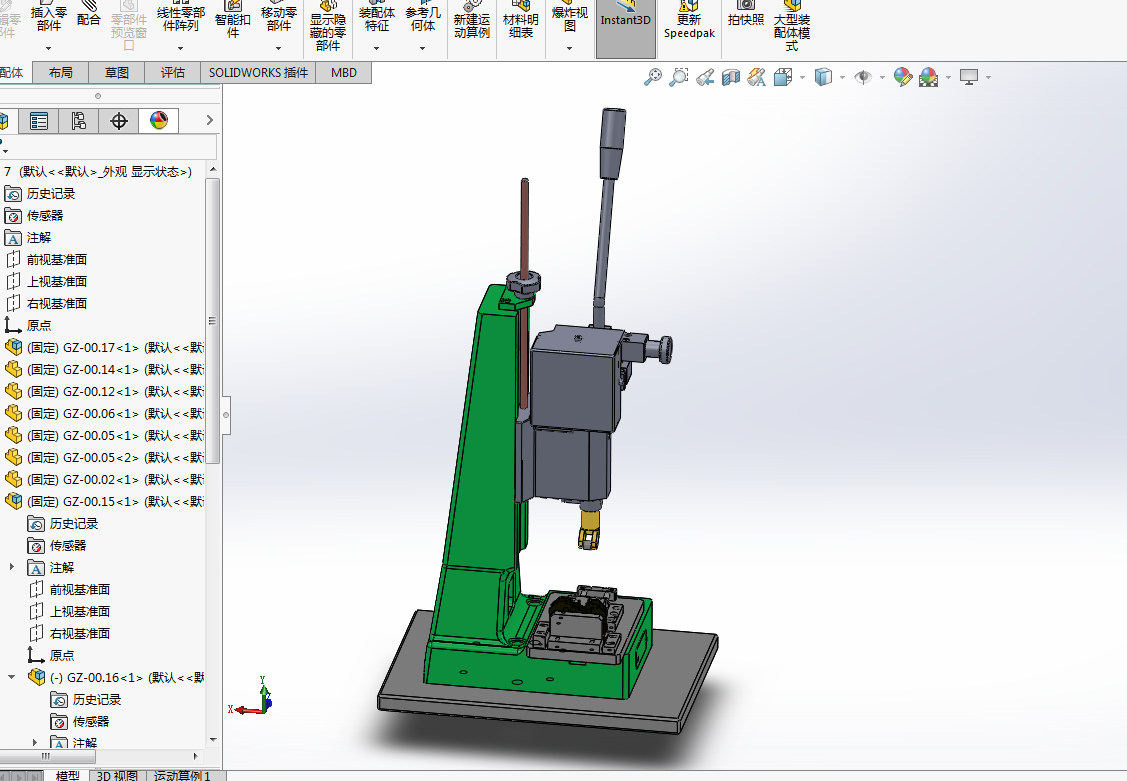Select the 前视基准面 plane at the top level

click(56, 259)
